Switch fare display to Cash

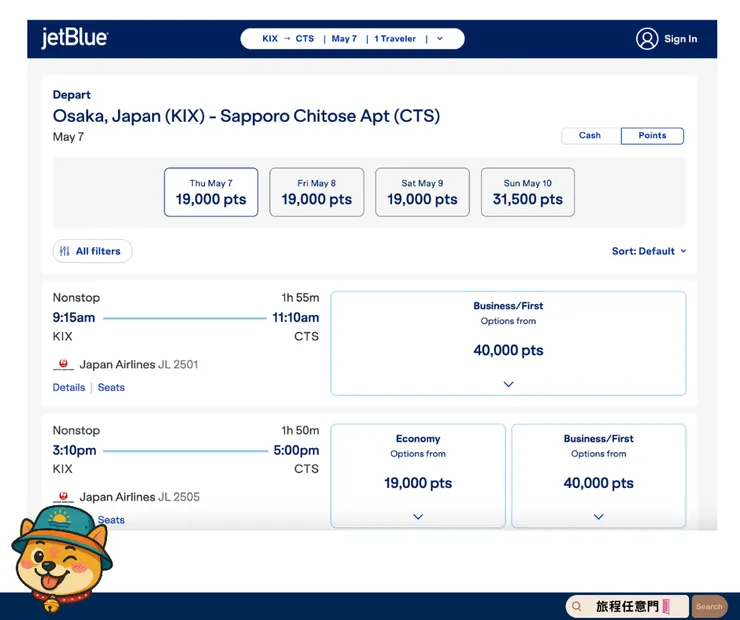590,135
